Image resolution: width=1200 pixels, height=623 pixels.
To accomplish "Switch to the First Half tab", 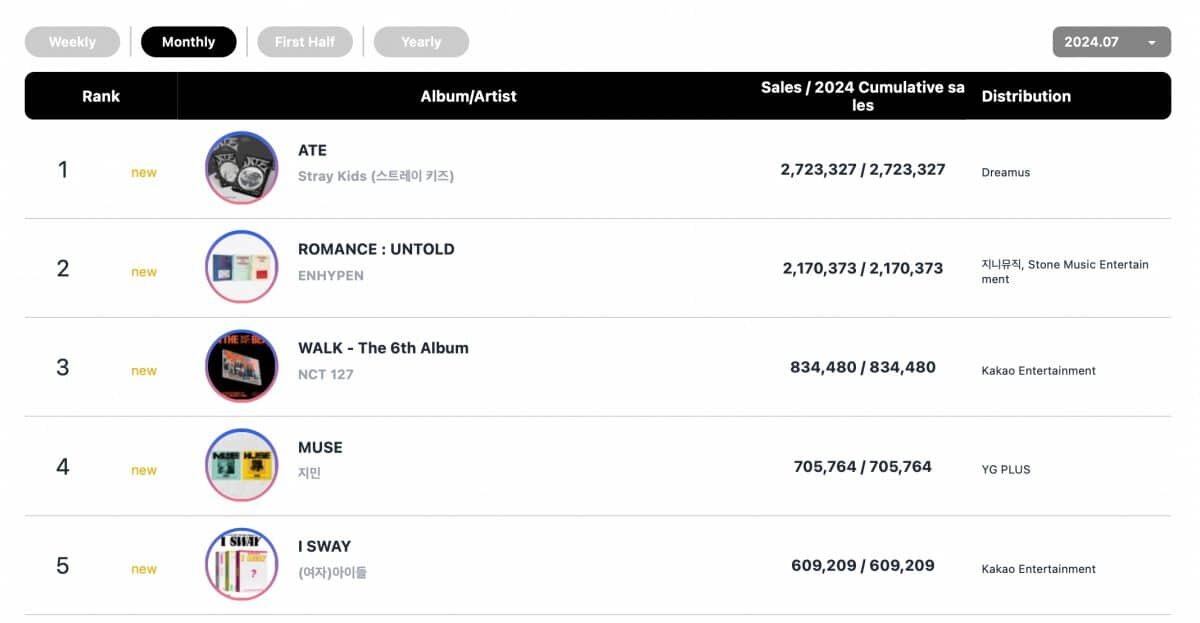I will tap(305, 42).
